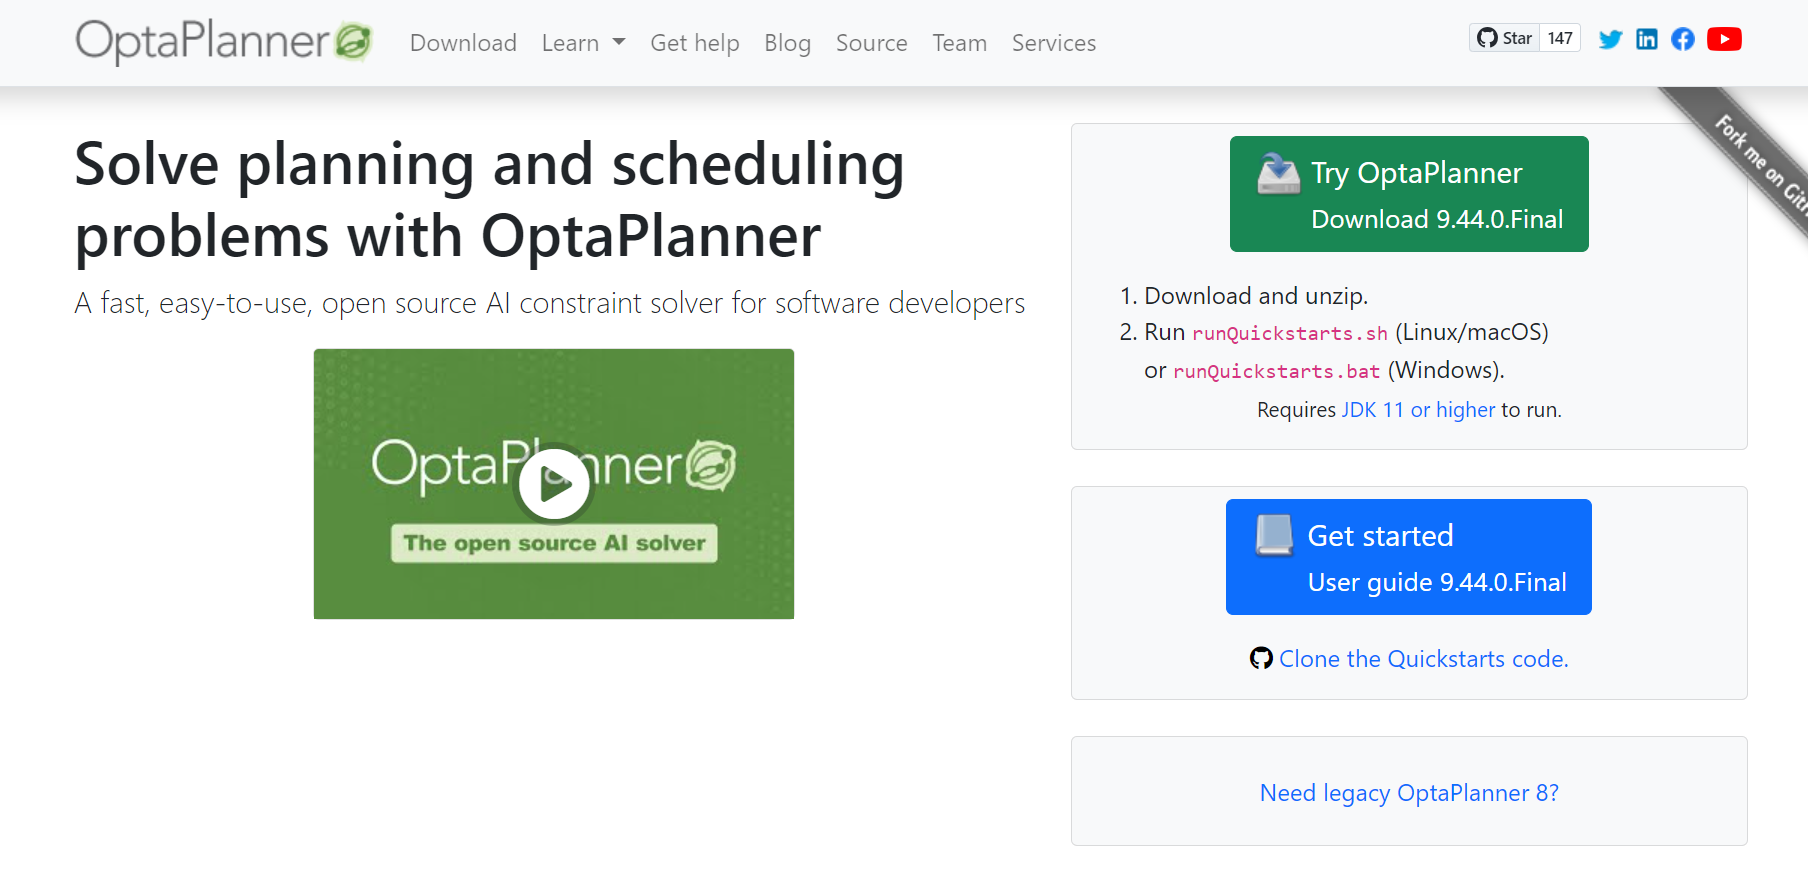Click the 'Download and unzip.' step text
The height and width of the screenshot is (878, 1808).
pyautogui.click(x=1256, y=296)
